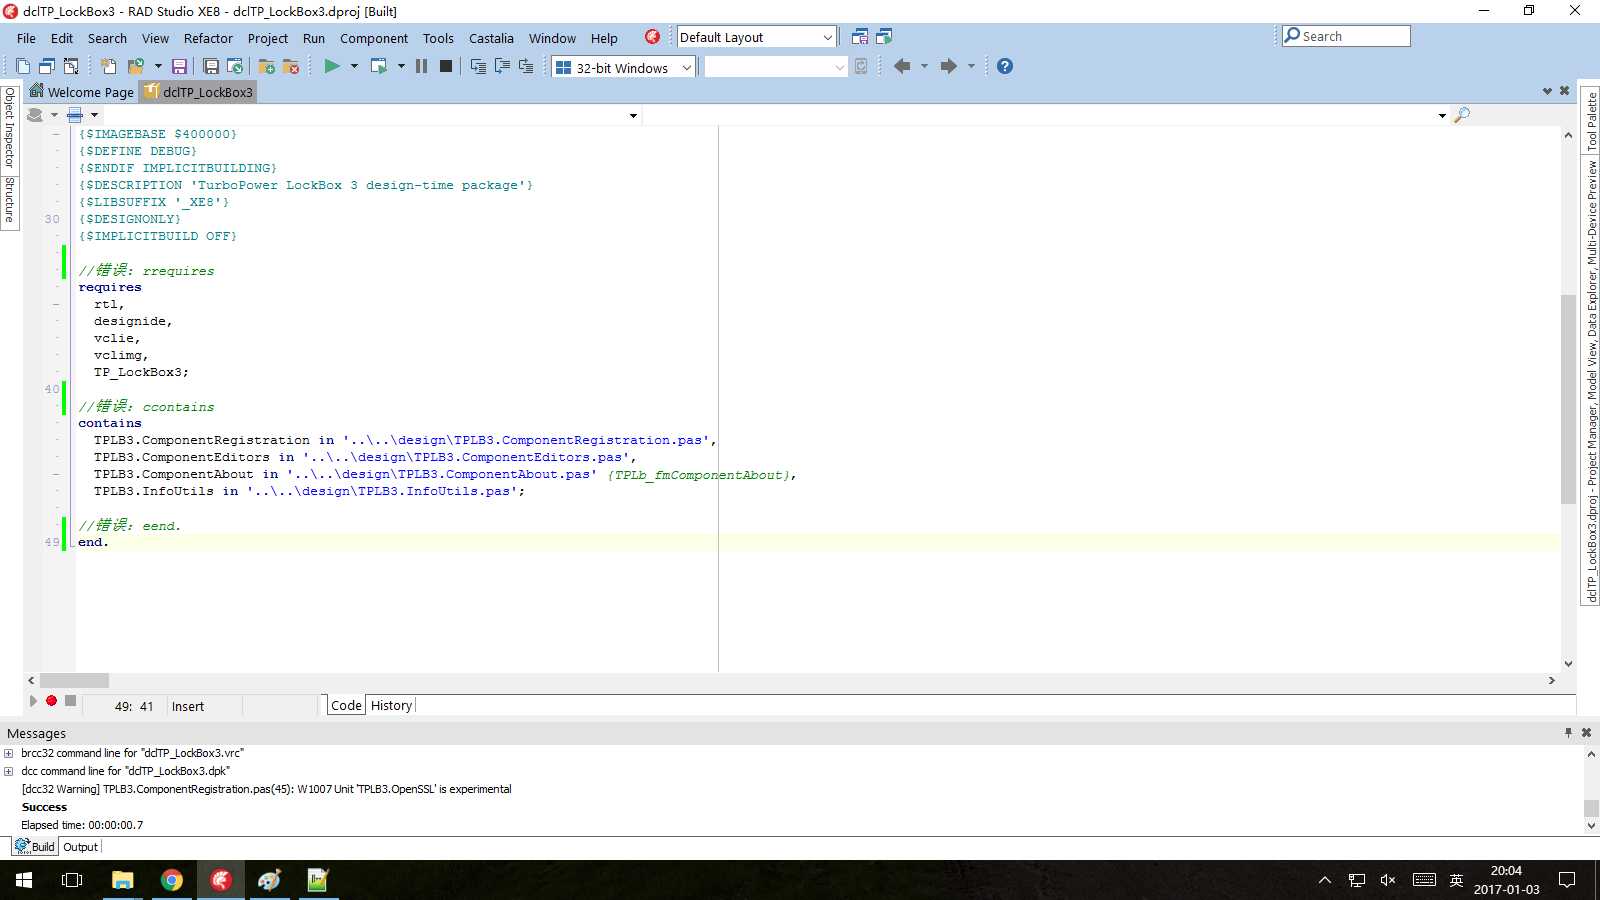Open the back history dropdown arrow
Viewport: 1600px width, 900px height.
point(924,66)
